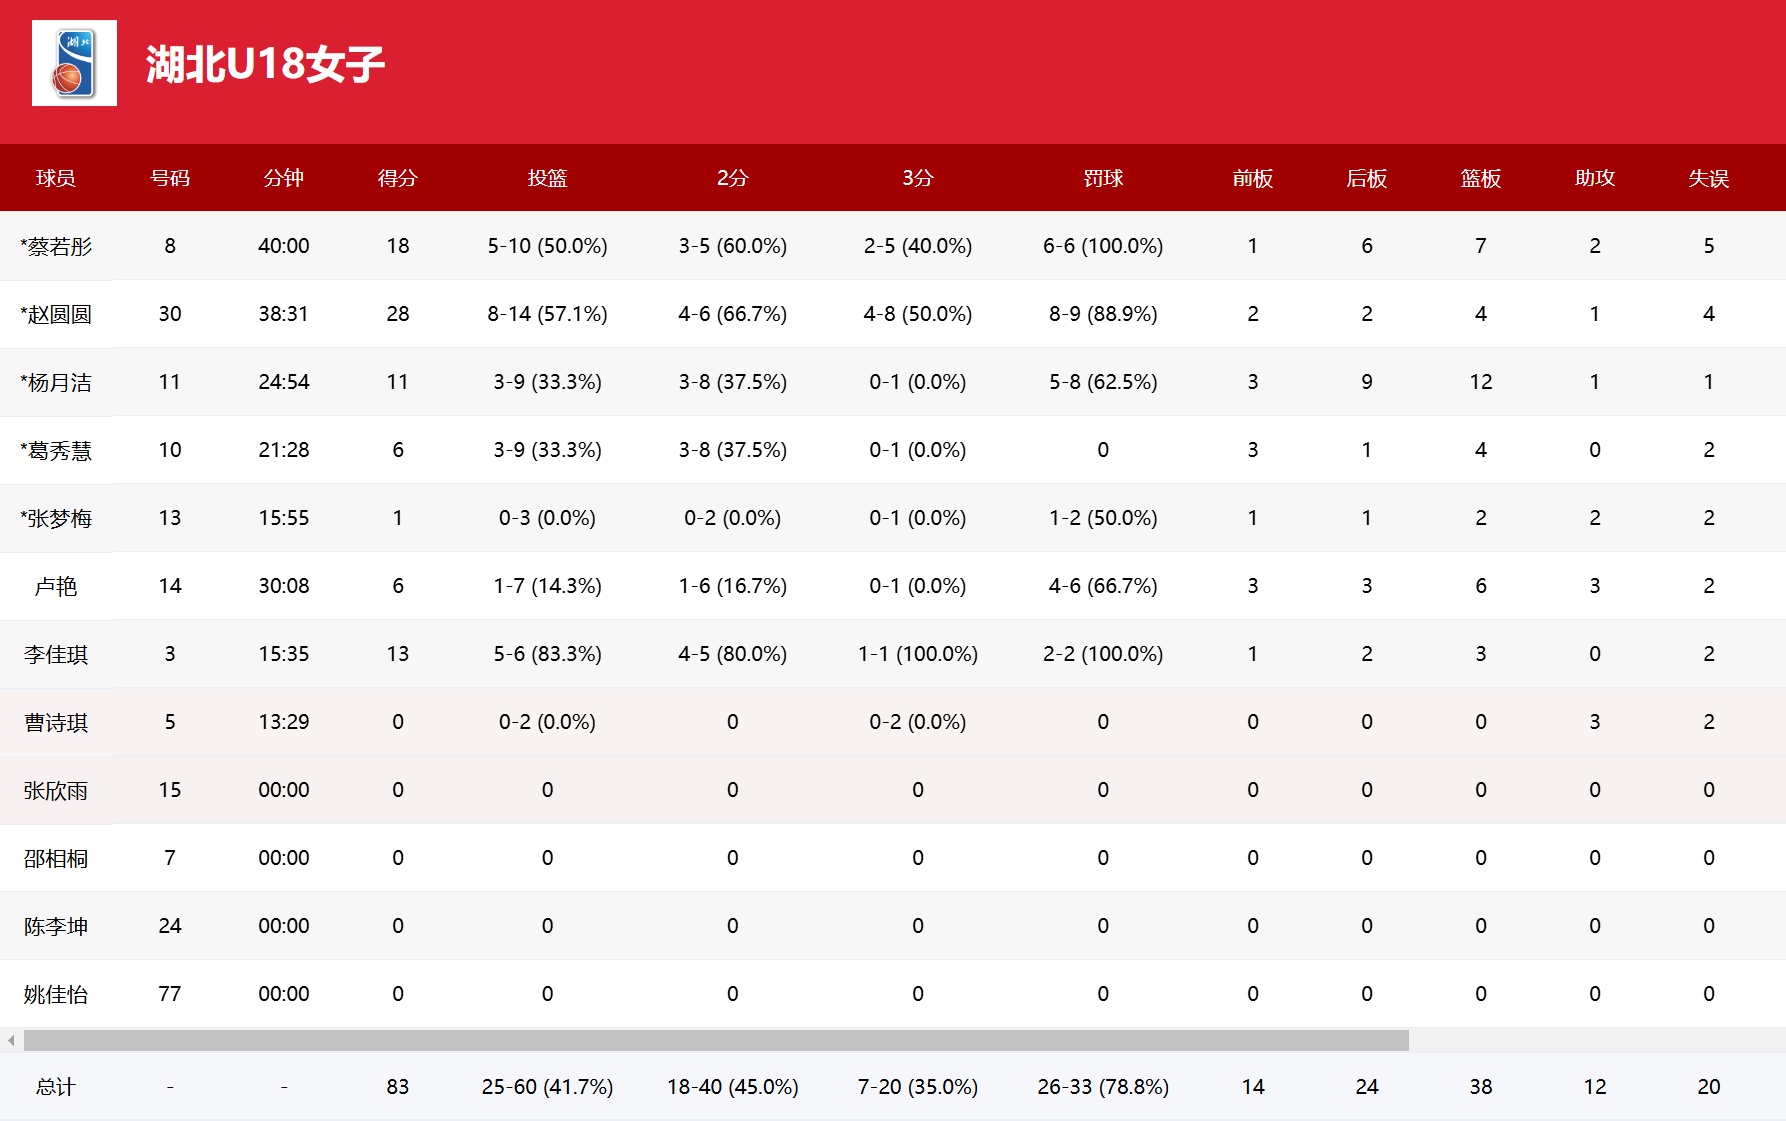
Task: Click player name 卢艳
Action: click(x=56, y=586)
